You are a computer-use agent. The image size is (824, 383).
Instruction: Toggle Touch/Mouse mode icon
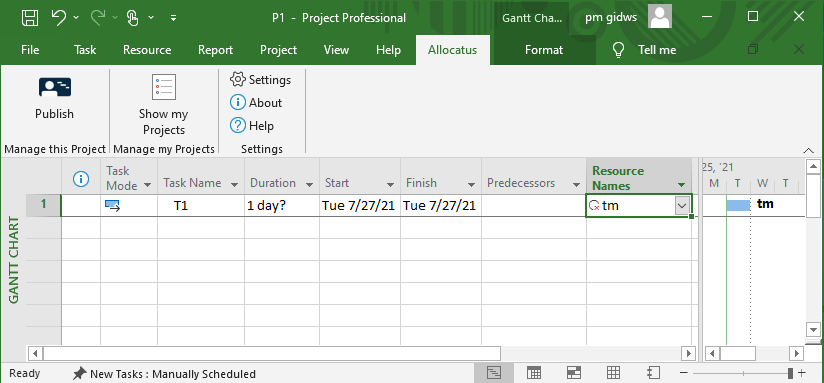coord(132,18)
